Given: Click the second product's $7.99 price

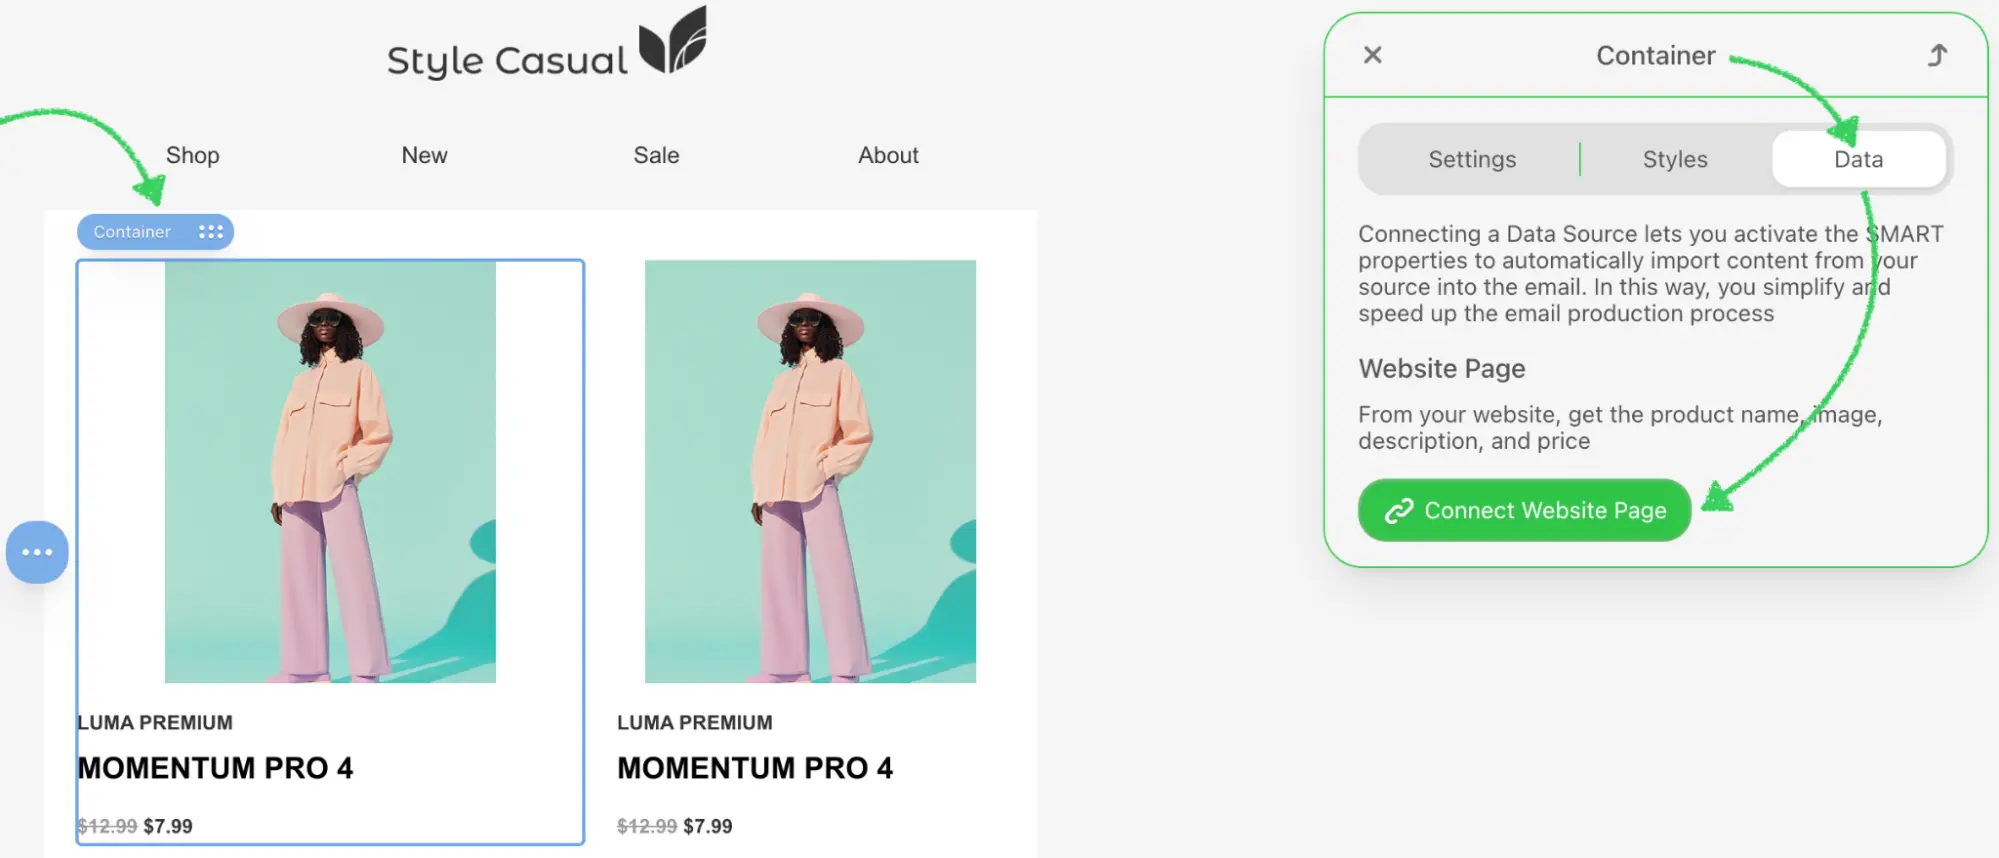Looking at the screenshot, I should pyautogui.click(x=708, y=826).
